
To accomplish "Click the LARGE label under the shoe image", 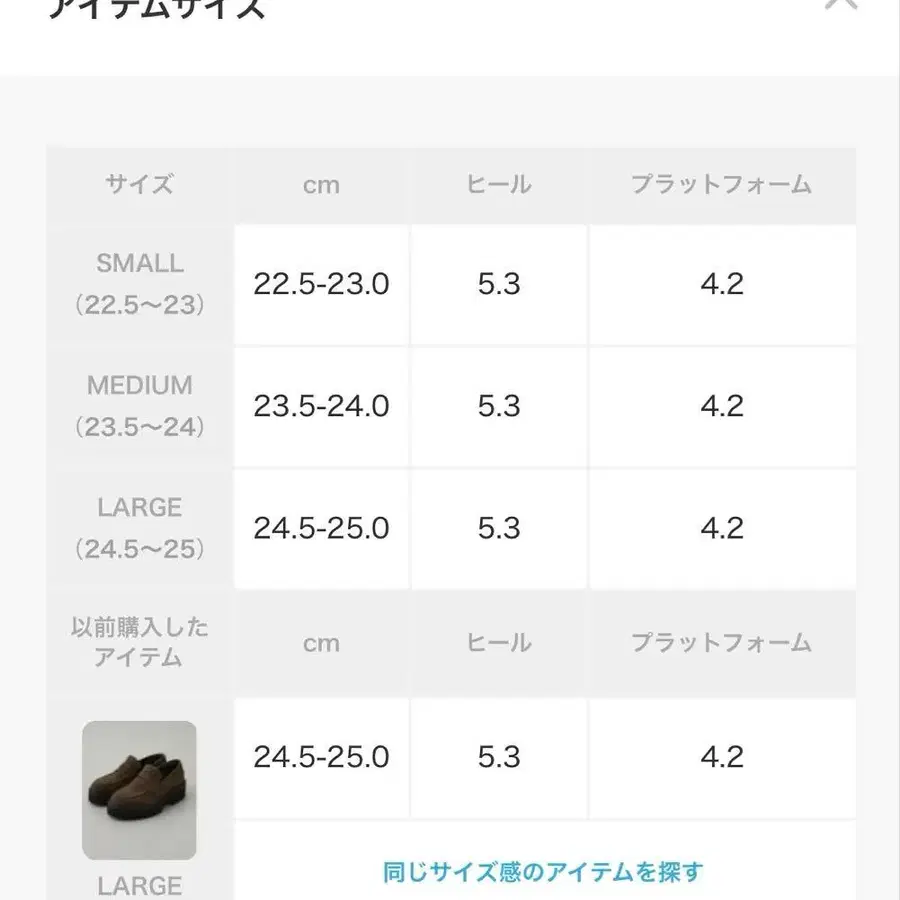I will 139,884.
